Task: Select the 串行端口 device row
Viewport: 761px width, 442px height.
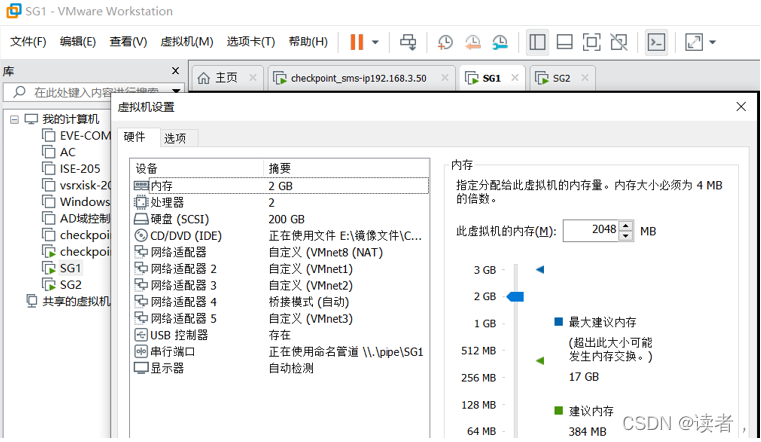Action: coord(280,352)
